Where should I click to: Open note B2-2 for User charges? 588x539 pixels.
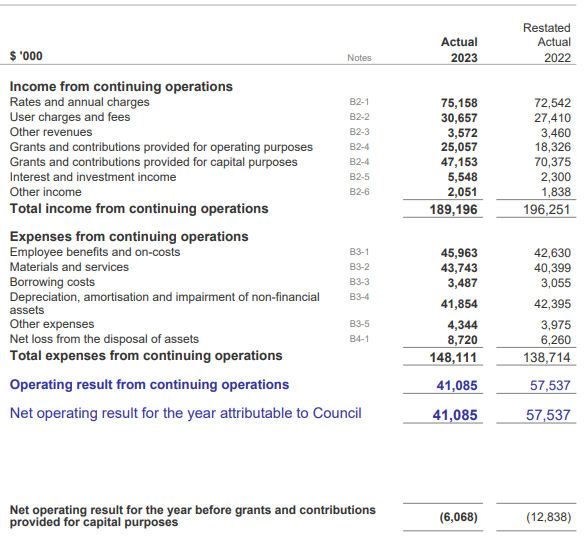359,117
